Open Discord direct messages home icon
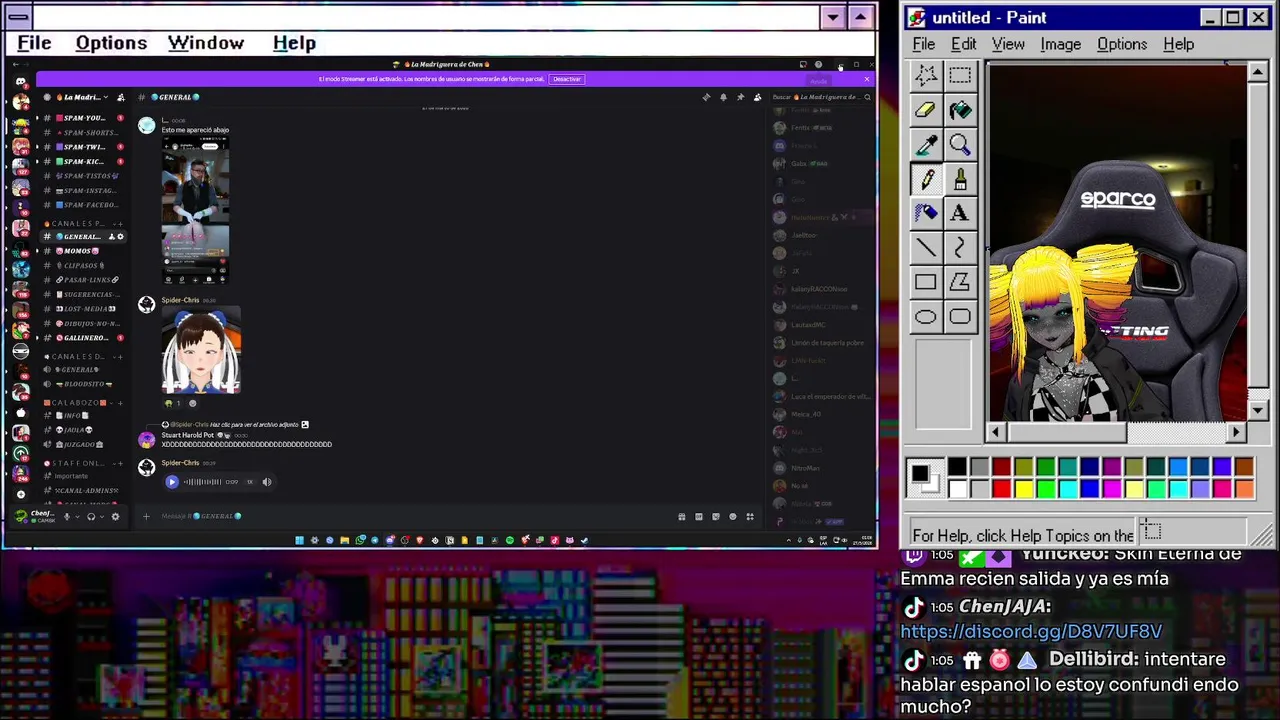The width and height of the screenshot is (1280, 720). pyautogui.click(x=21, y=82)
